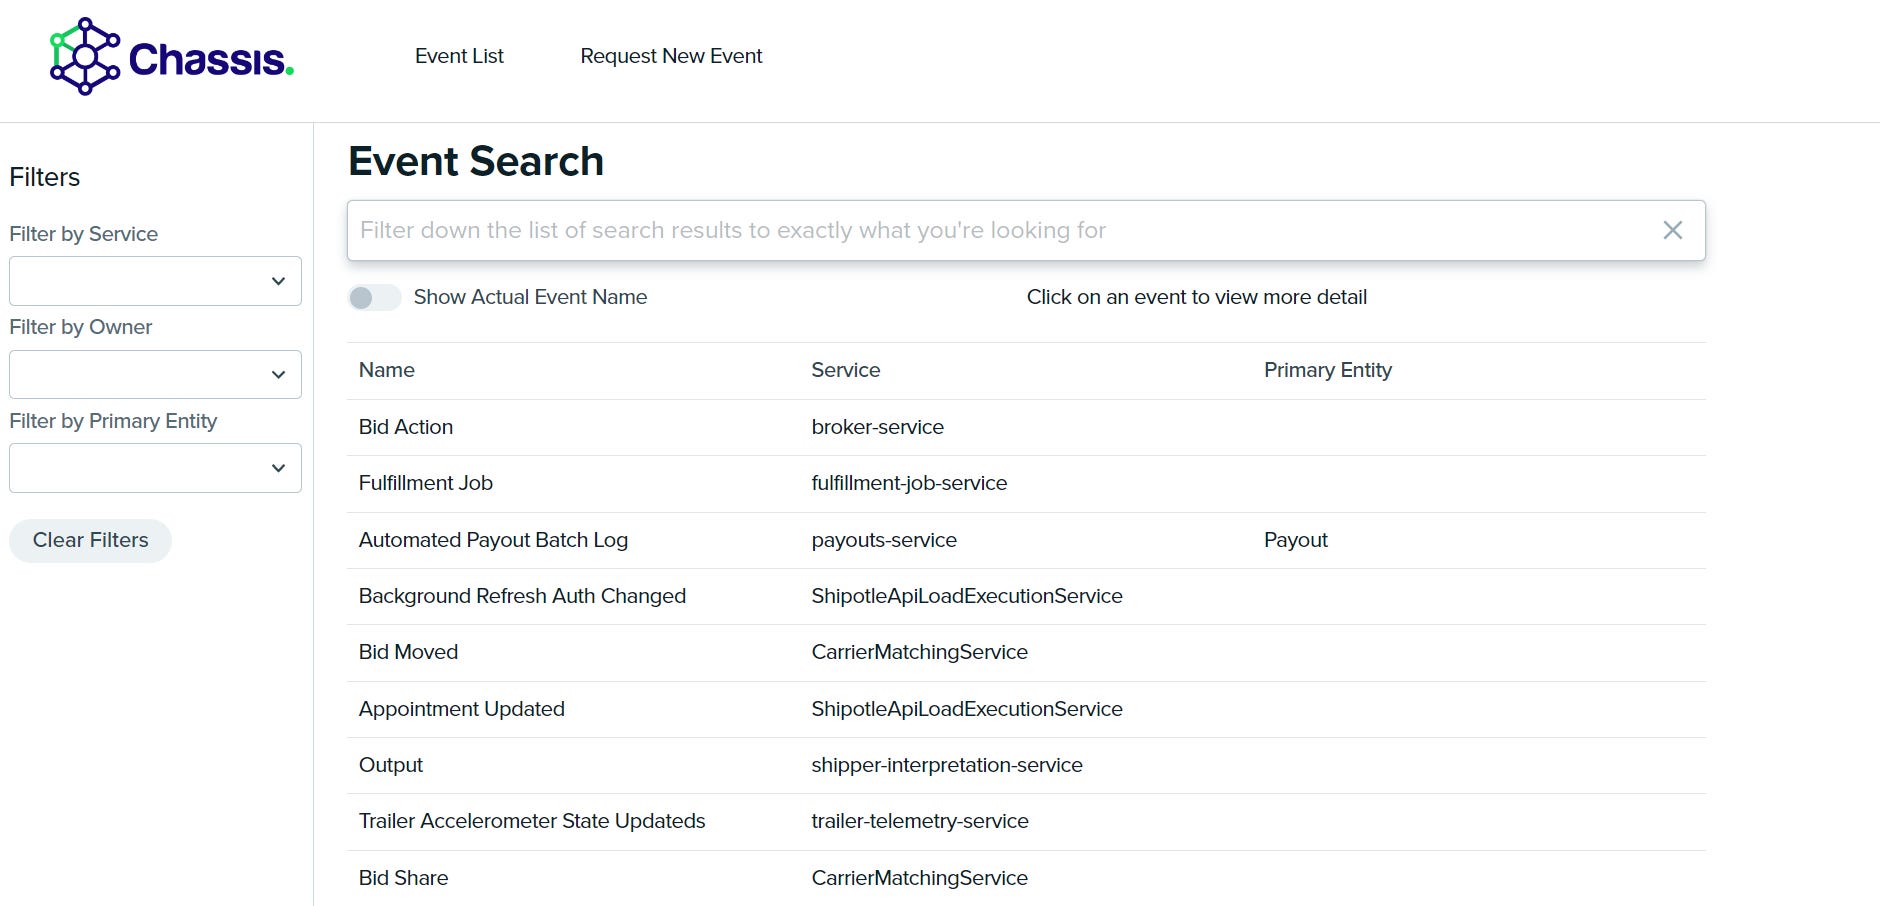
Task: Navigate to the Event List page
Action: [459, 56]
